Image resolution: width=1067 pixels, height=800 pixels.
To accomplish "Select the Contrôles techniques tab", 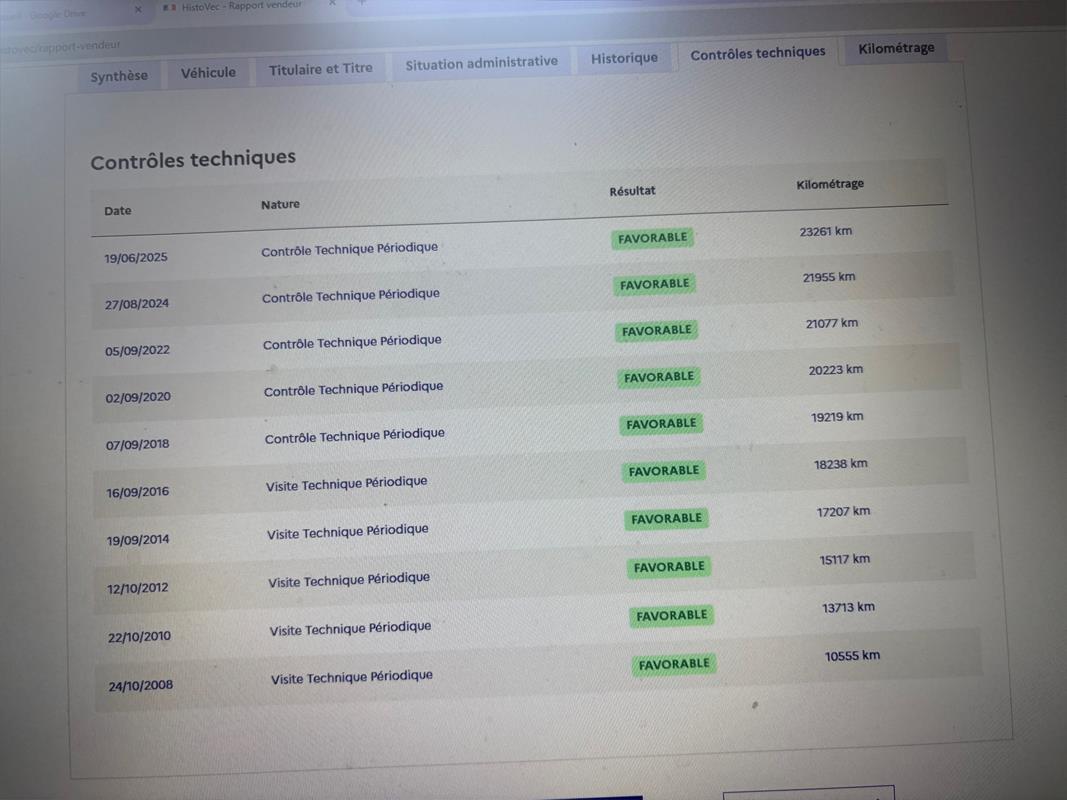I will [758, 53].
